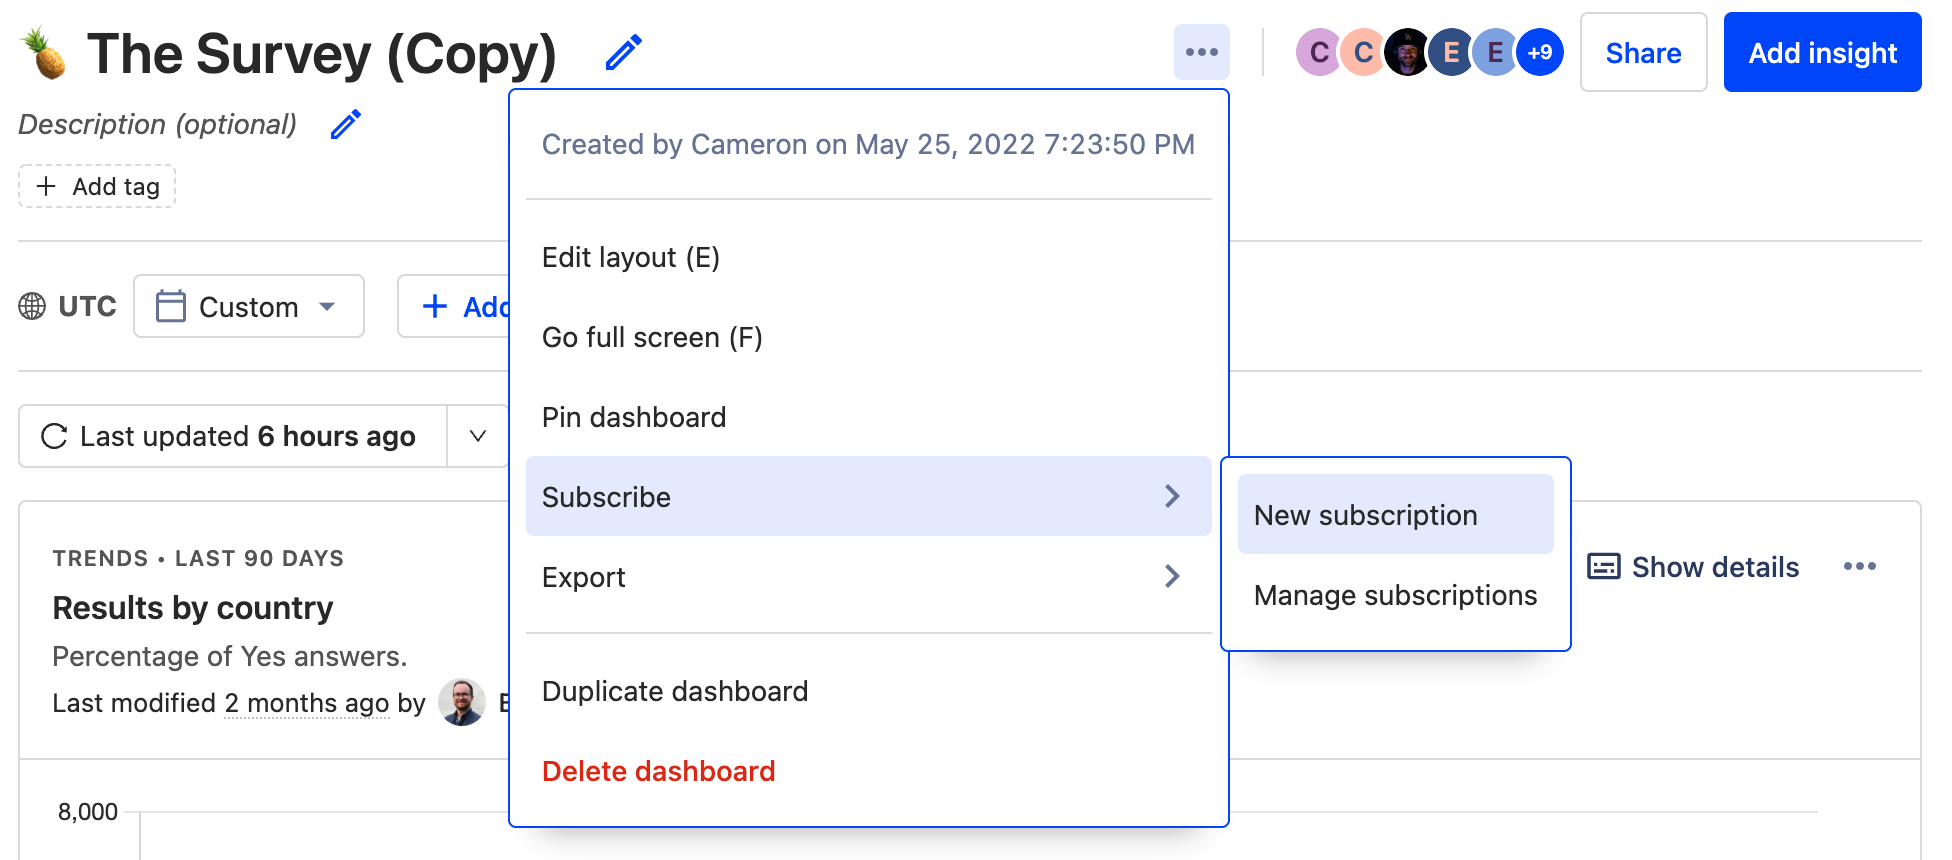Click the UTC globe timezone icon

[x=32, y=306]
